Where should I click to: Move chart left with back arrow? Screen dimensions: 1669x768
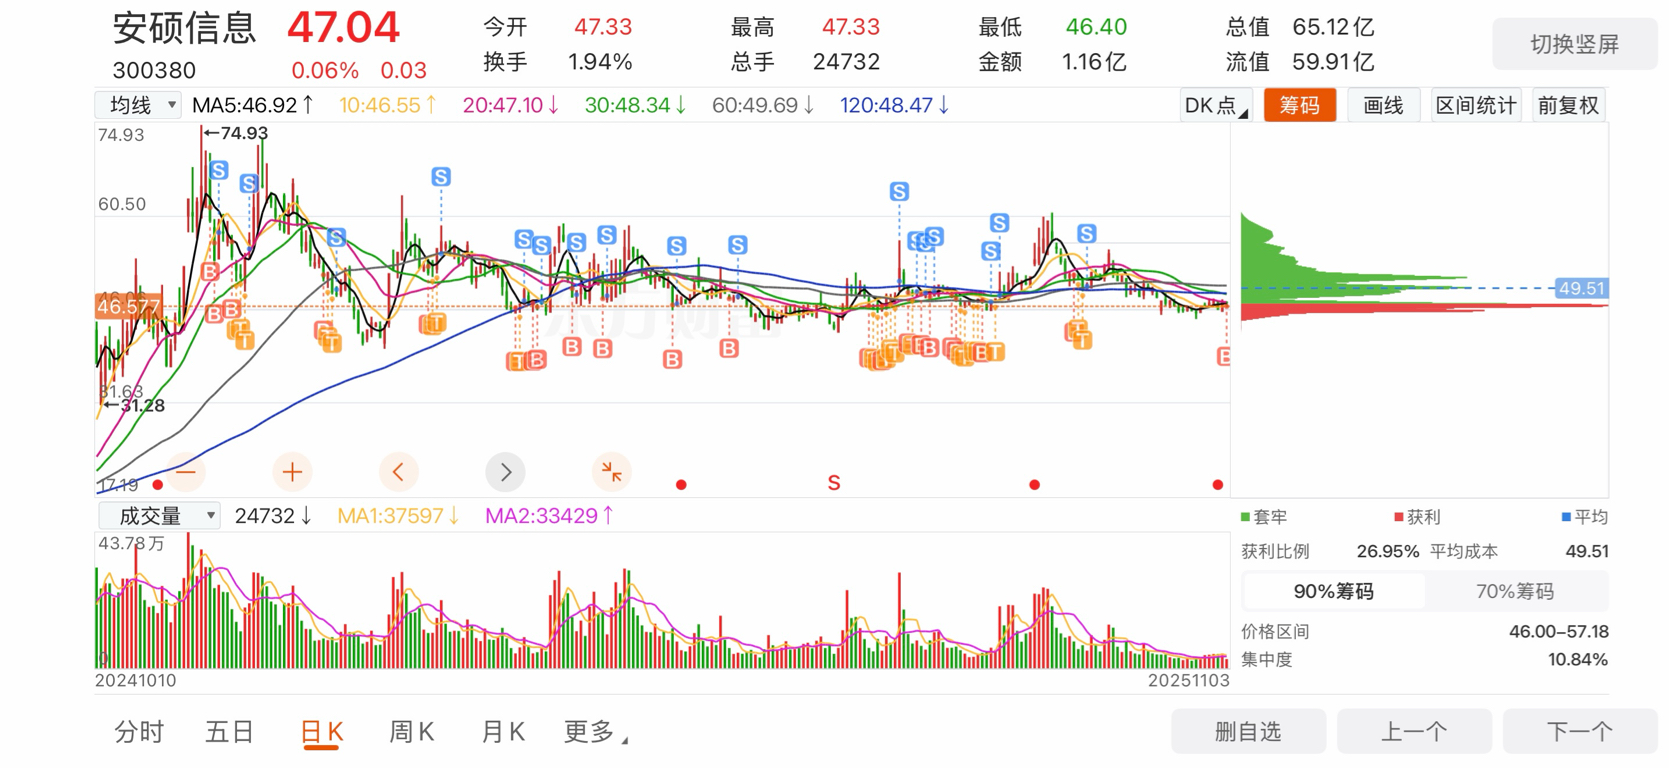398,472
